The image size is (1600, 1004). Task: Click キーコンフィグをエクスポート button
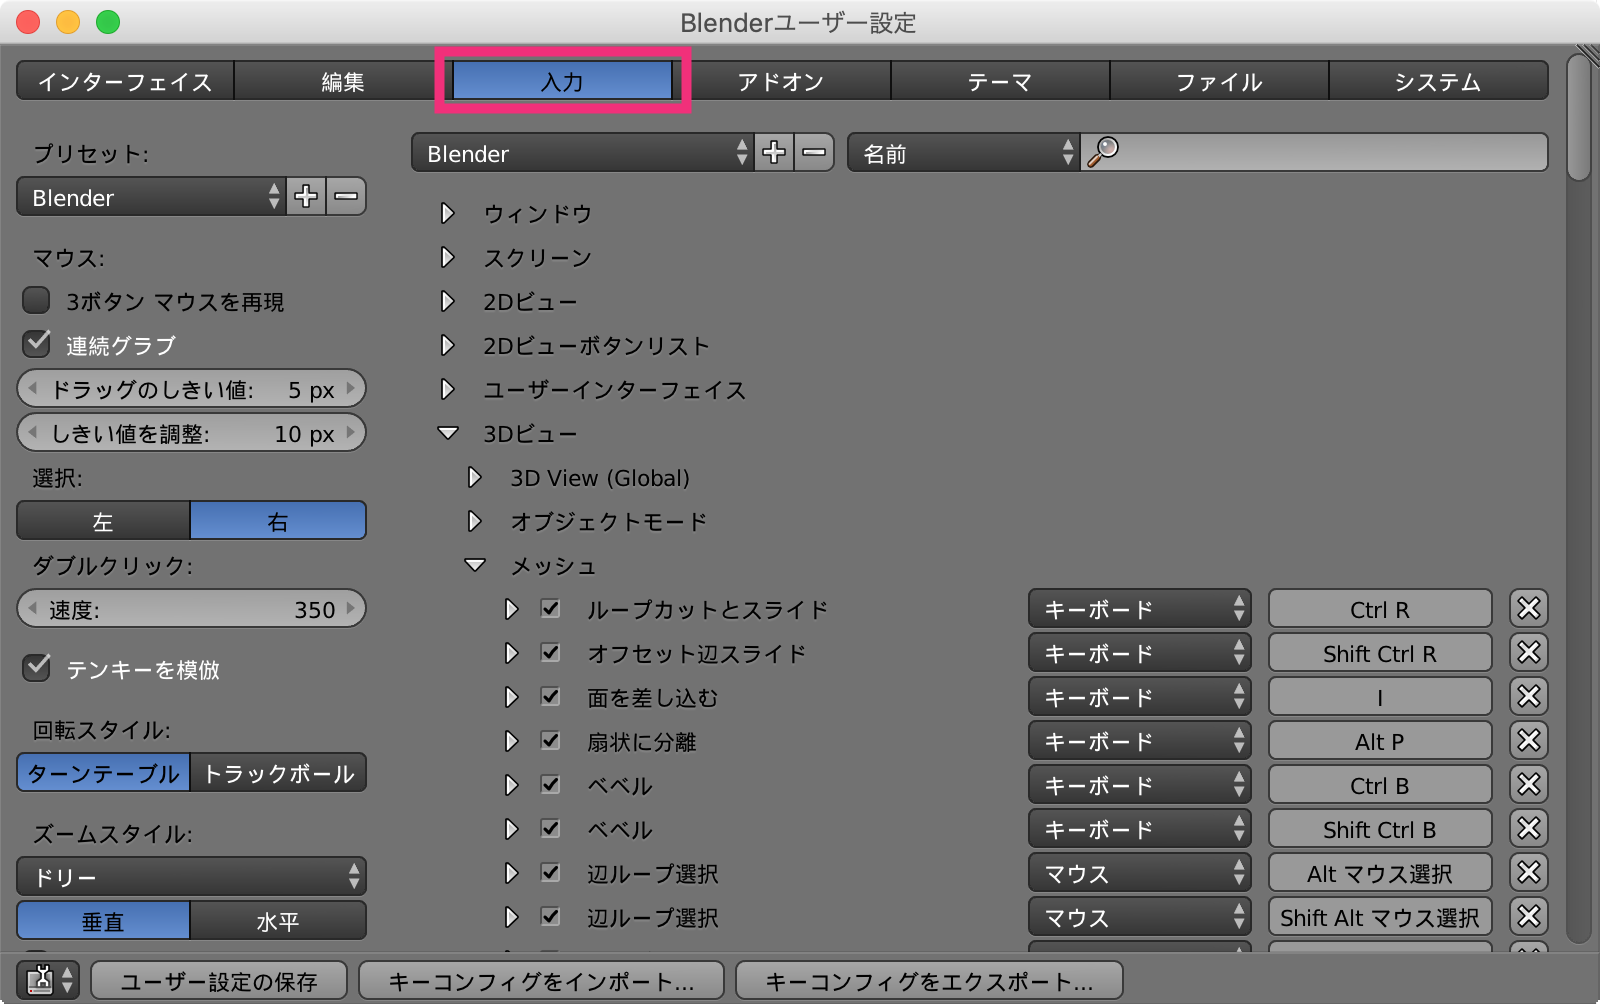[x=929, y=981]
